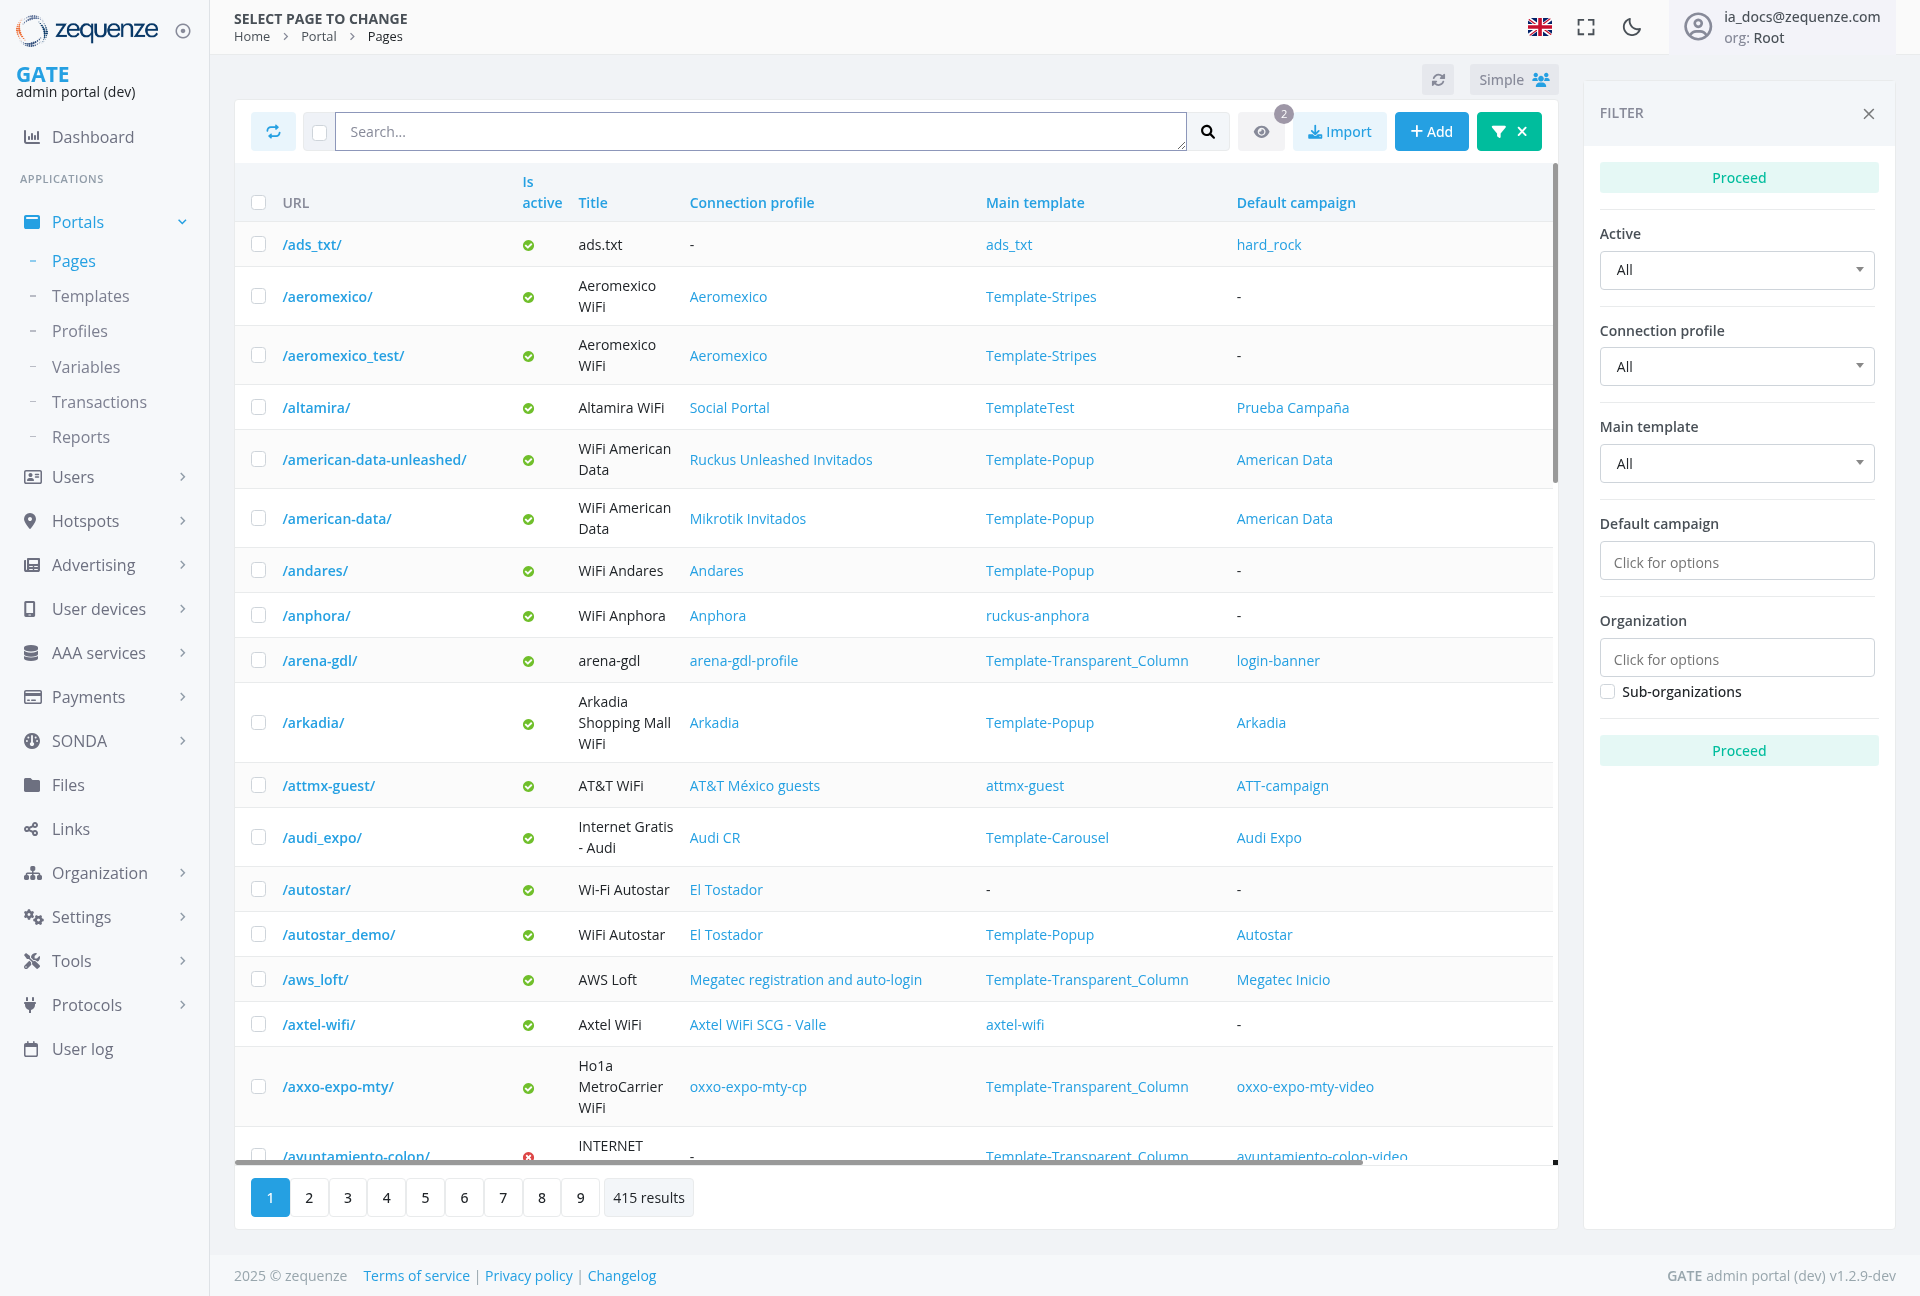The height and width of the screenshot is (1296, 1920).
Task: Expand the AAA services menu
Action: coord(104,653)
